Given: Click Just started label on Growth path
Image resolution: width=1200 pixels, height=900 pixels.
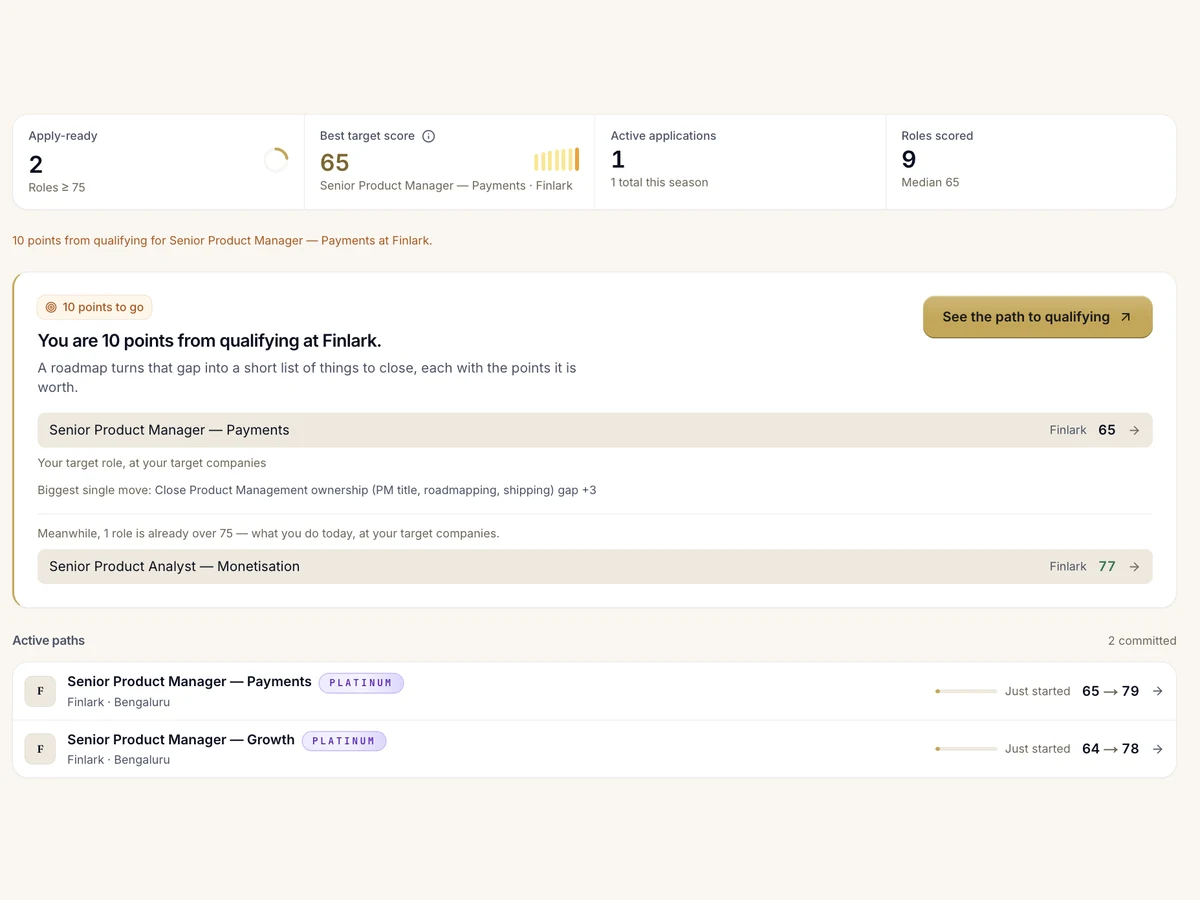Looking at the screenshot, I should click(x=1037, y=748).
